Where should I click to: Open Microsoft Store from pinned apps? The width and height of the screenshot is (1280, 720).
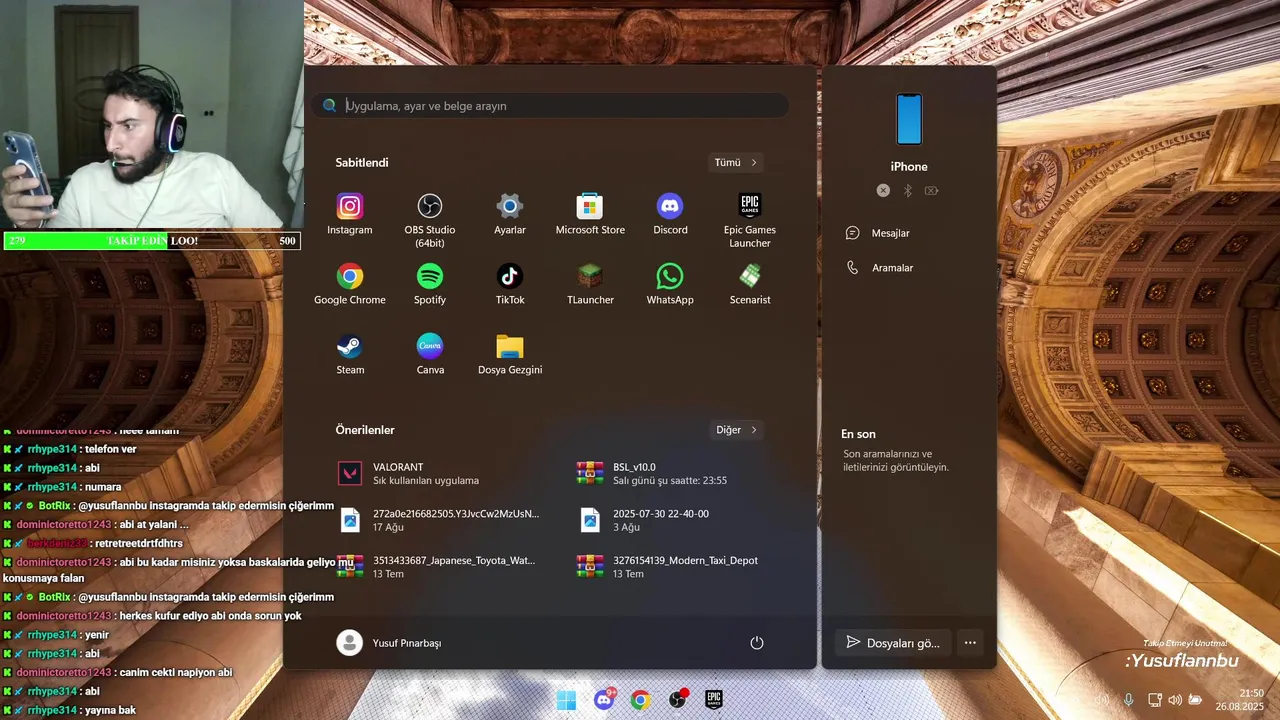tap(590, 215)
